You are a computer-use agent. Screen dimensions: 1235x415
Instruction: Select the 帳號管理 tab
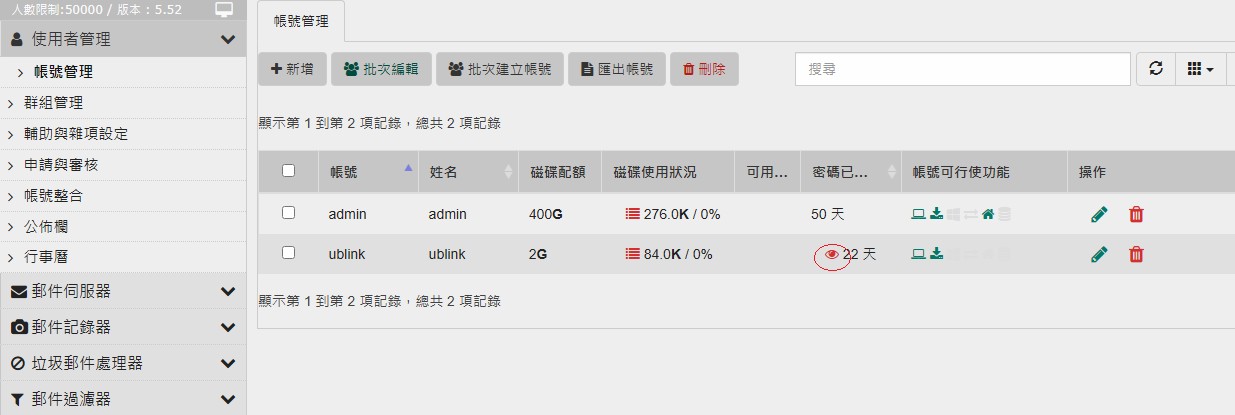click(301, 20)
